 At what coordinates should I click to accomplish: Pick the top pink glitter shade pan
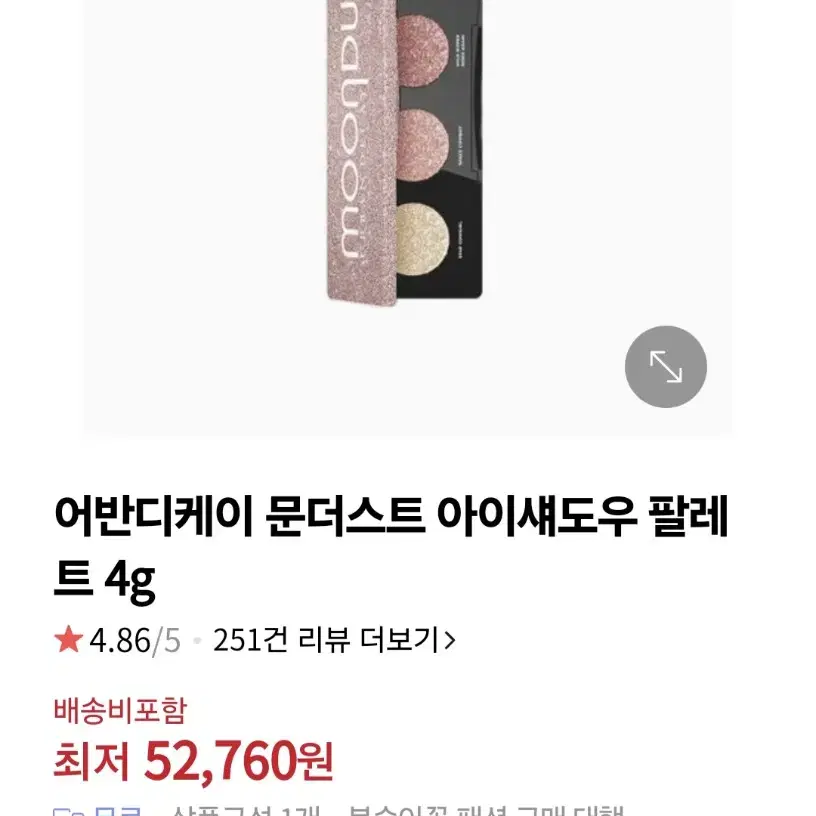(x=422, y=48)
